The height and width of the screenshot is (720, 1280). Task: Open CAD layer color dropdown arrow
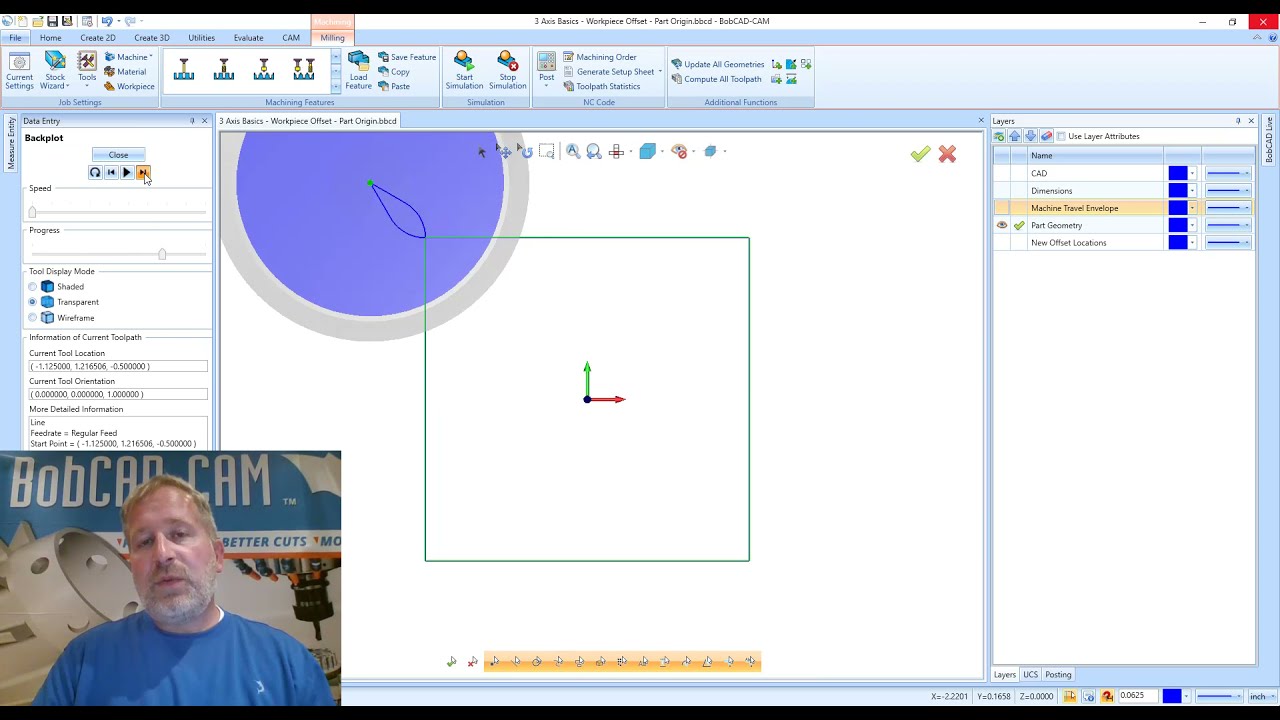[x=1192, y=174]
